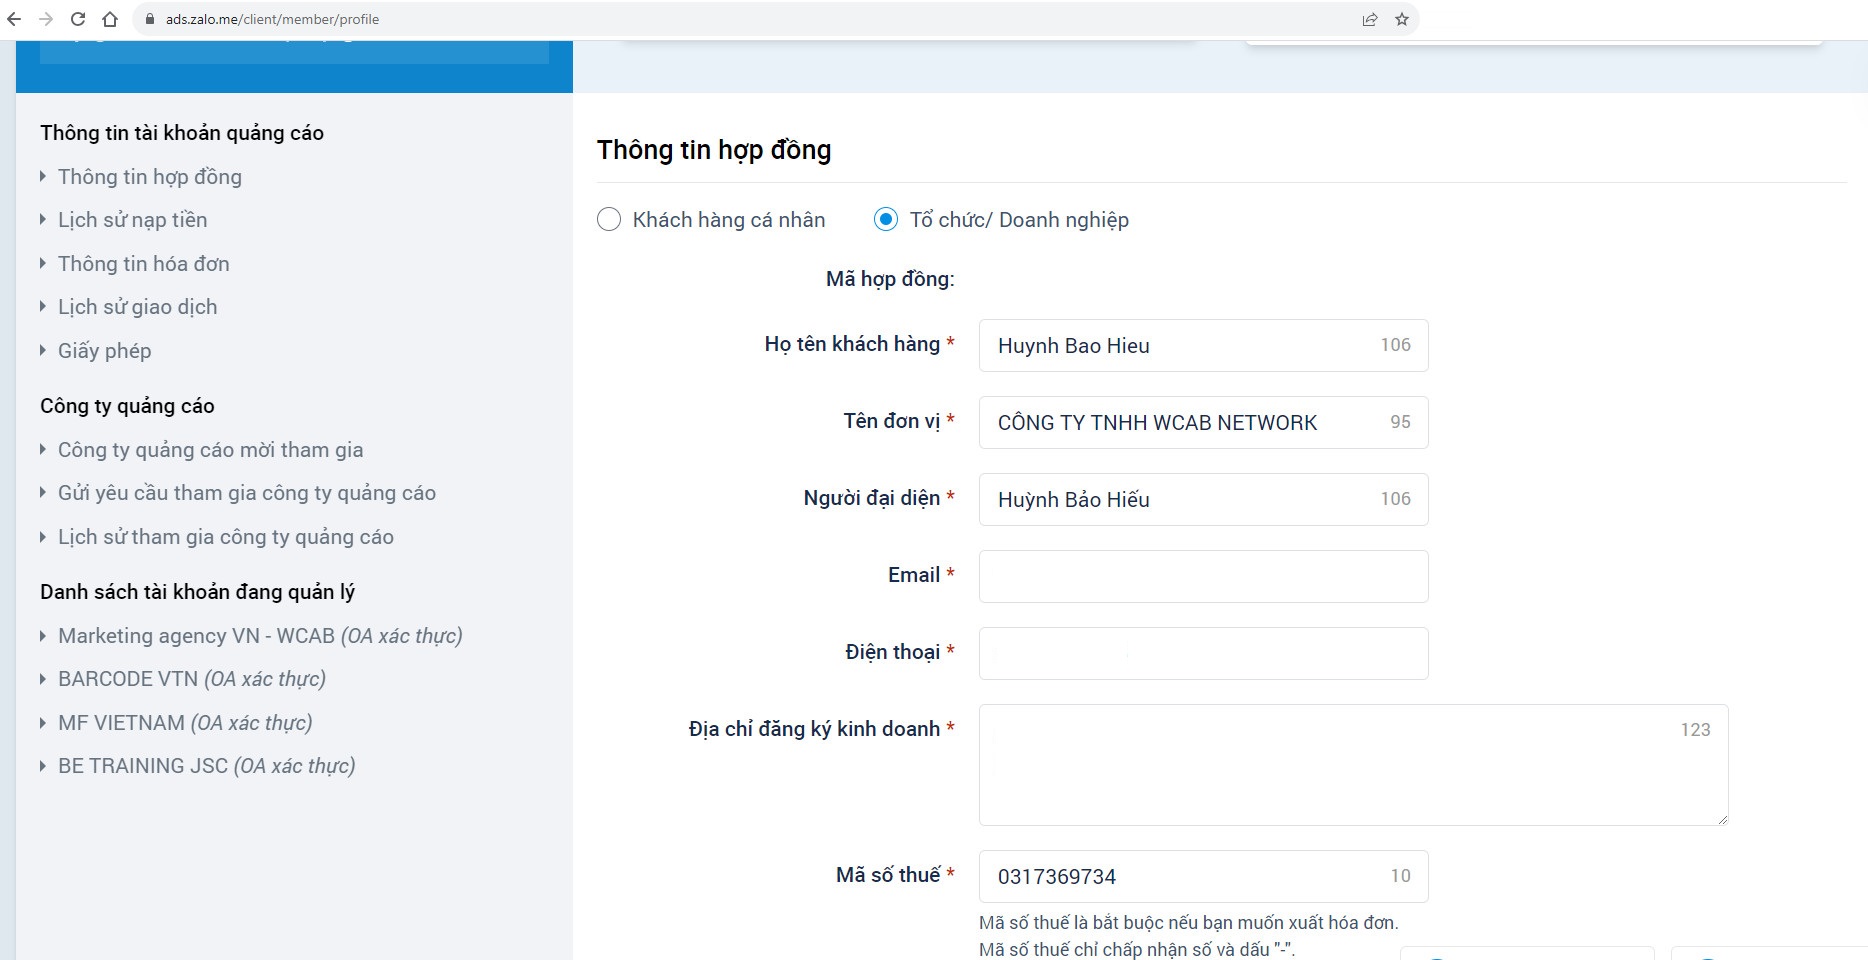Screen dimensions: 1868x960
Task: Open Thông tin hóa đơn sidebar link
Action: point(144,264)
